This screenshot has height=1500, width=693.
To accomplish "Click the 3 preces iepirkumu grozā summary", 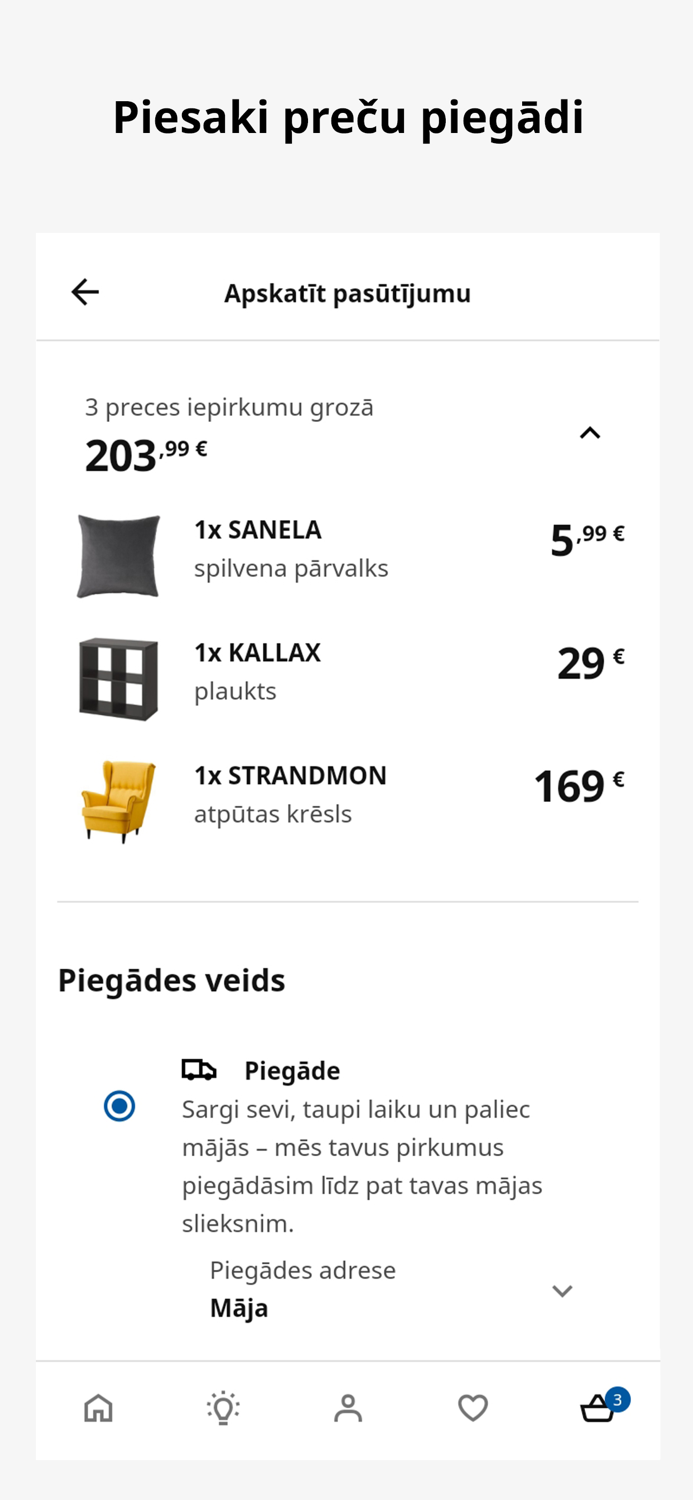I will (x=229, y=407).
